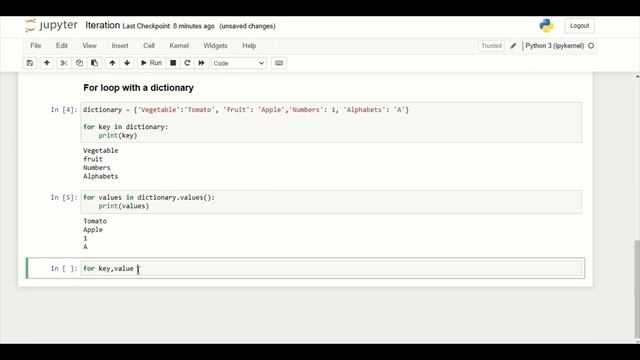Click the 'Tomato' output line
The image size is (640, 360).
pyautogui.click(x=95, y=221)
